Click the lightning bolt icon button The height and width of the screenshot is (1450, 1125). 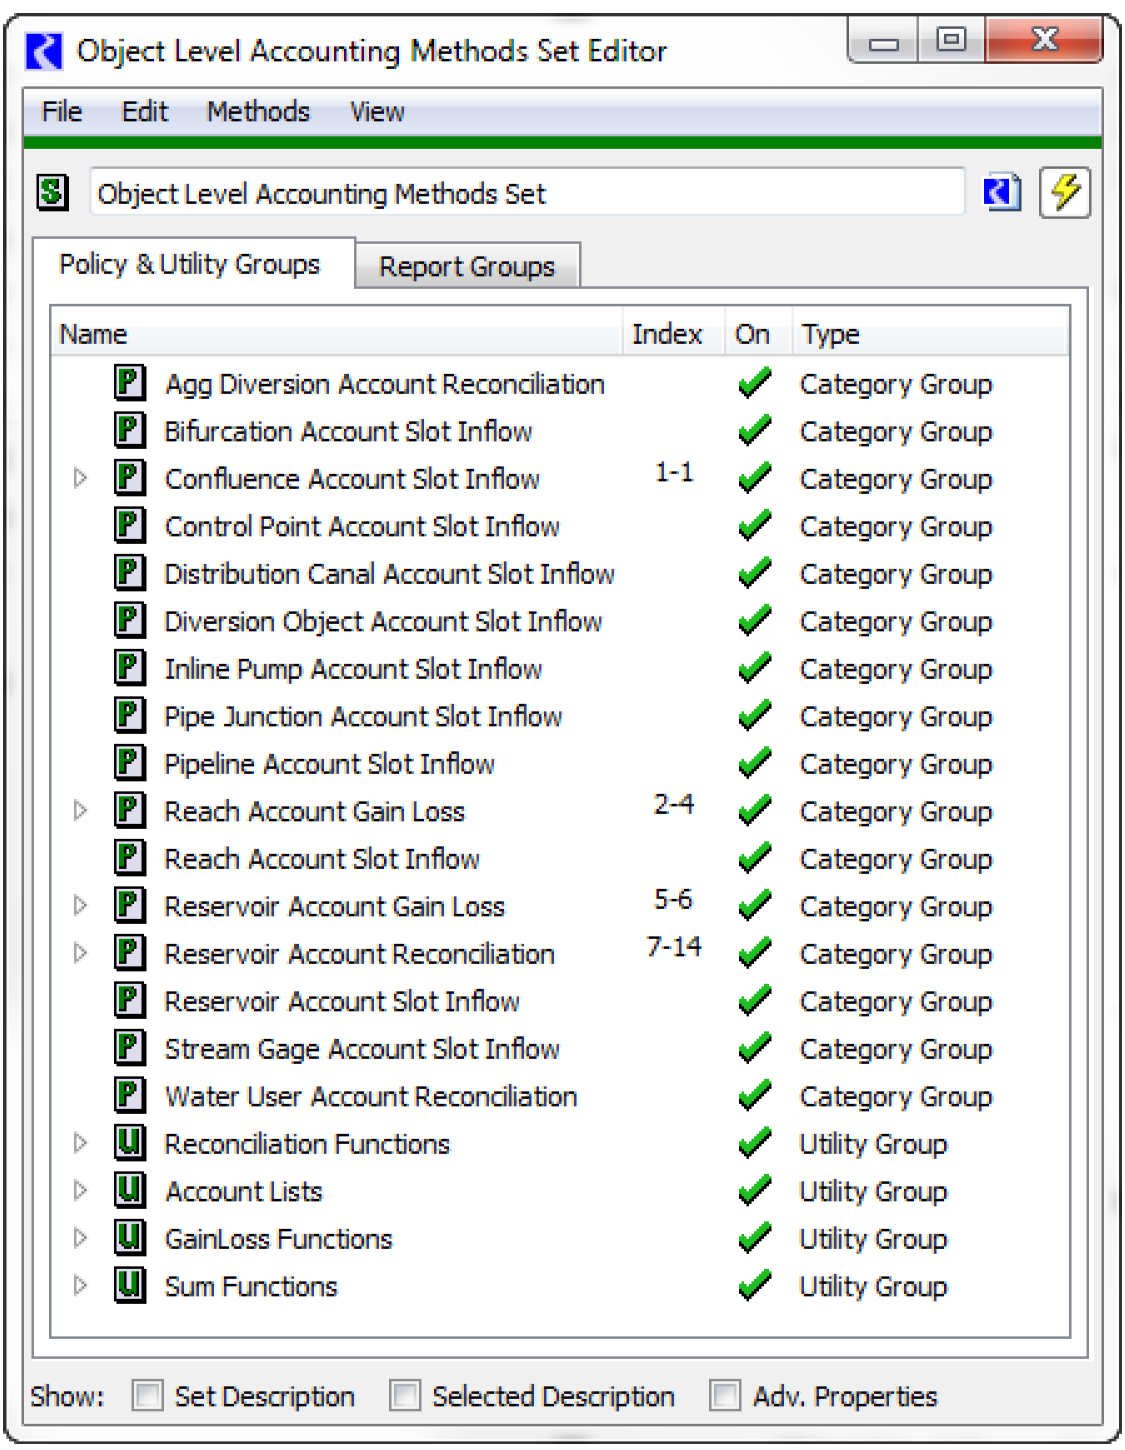click(x=1065, y=192)
